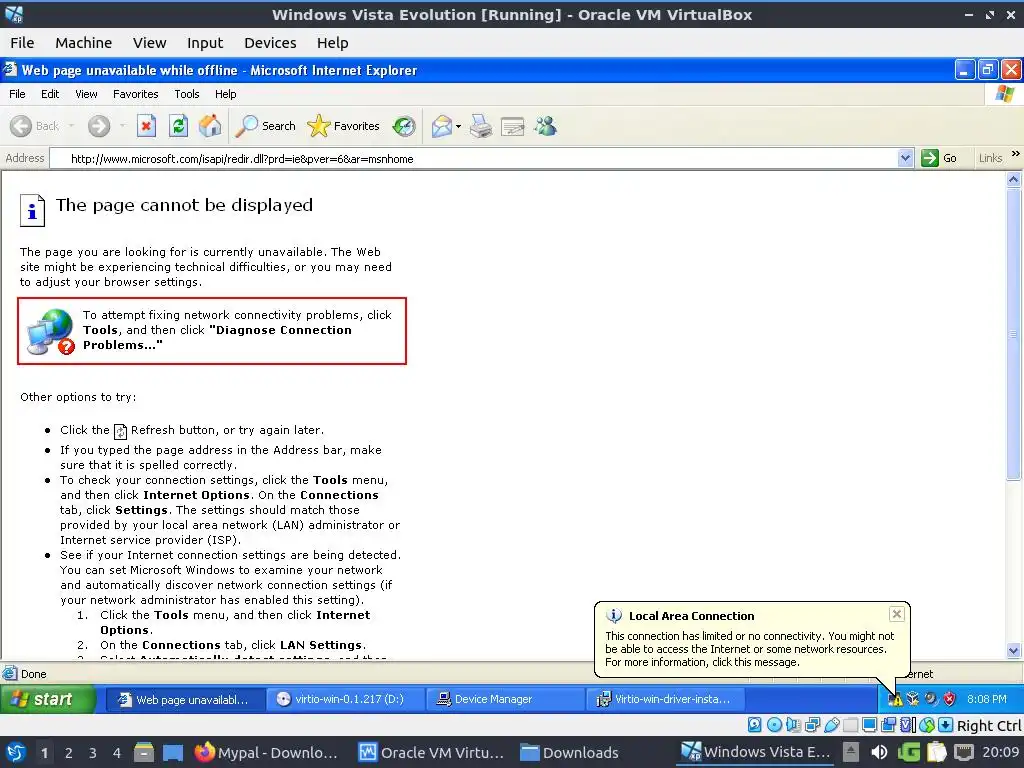This screenshot has height=768, width=1024.
Task: Expand the Links toolbar chevron
Action: 1016,154
